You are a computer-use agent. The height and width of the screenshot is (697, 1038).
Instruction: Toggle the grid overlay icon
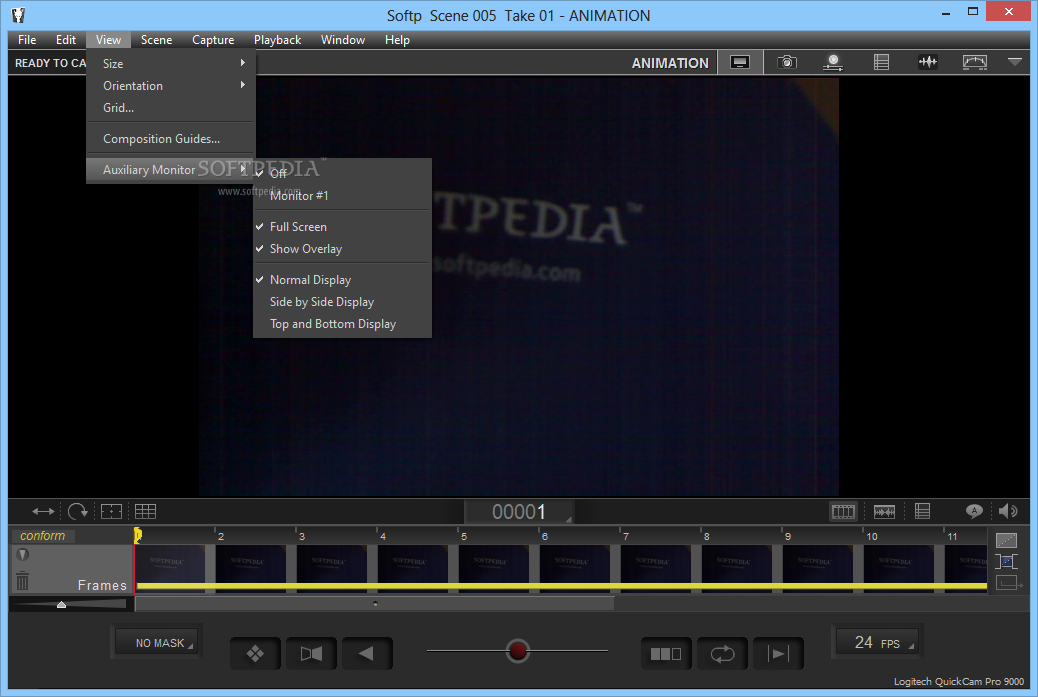pyautogui.click(x=145, y=511)
